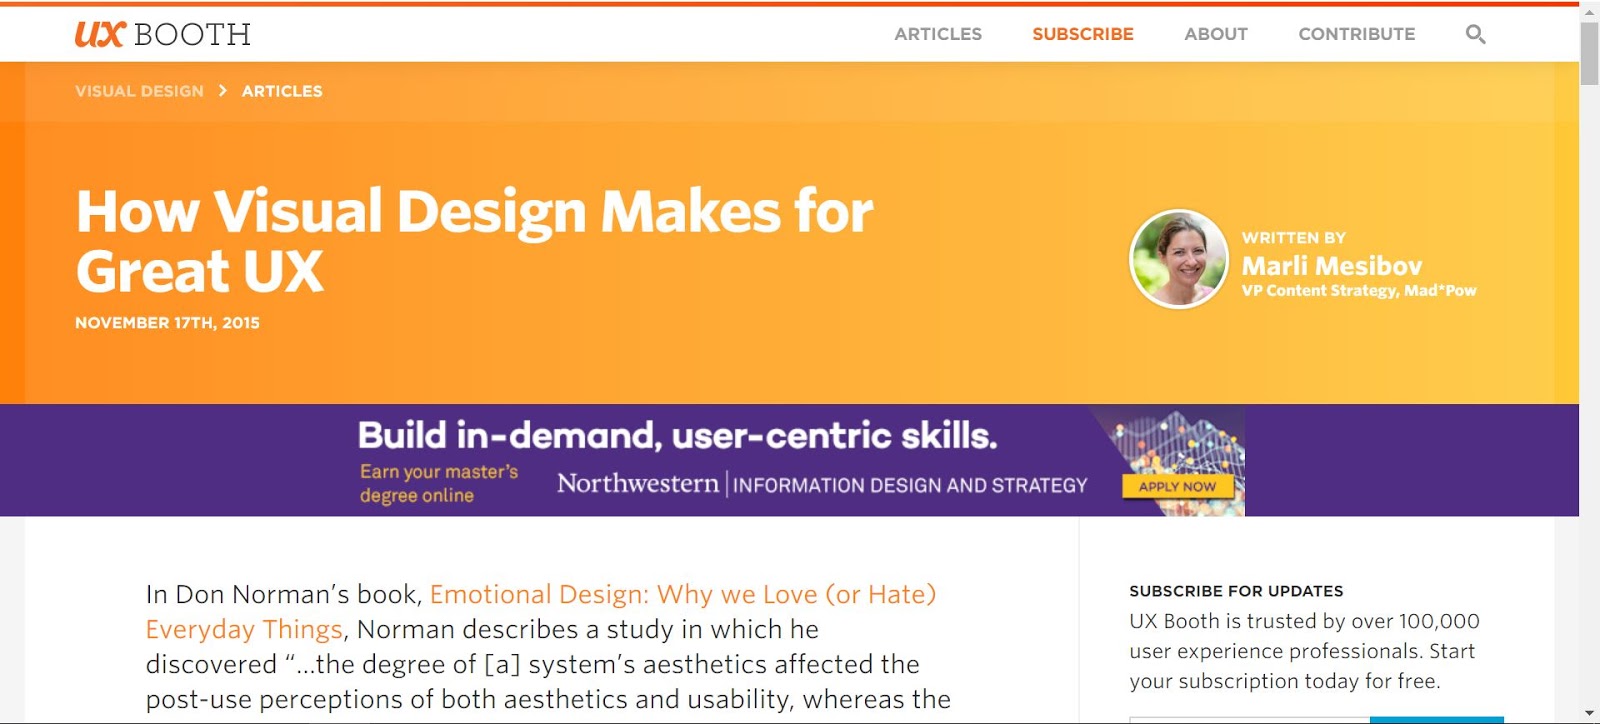Screen dimensions: 1600x724
Task: Open the search magnifier icon
Action: point(1475,34)
